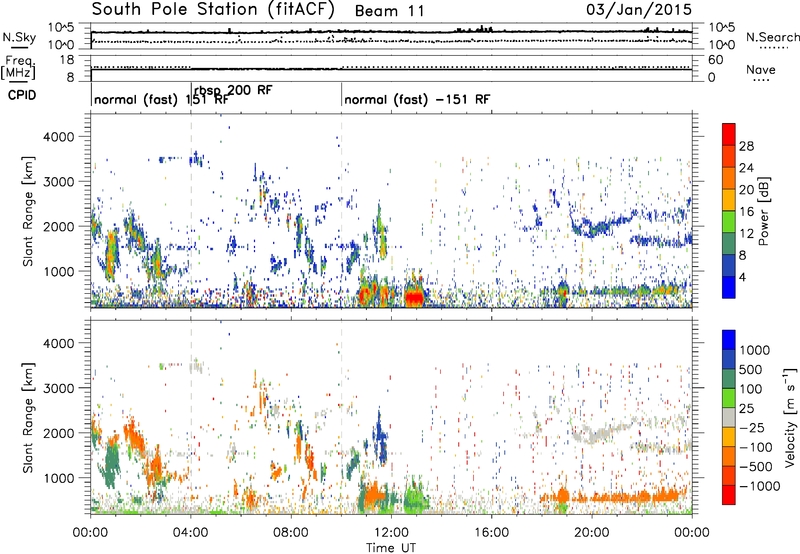Click the 03/Jan/2015 date text
This screenshot has height=554, width=800.
click(x=639, y=10)
